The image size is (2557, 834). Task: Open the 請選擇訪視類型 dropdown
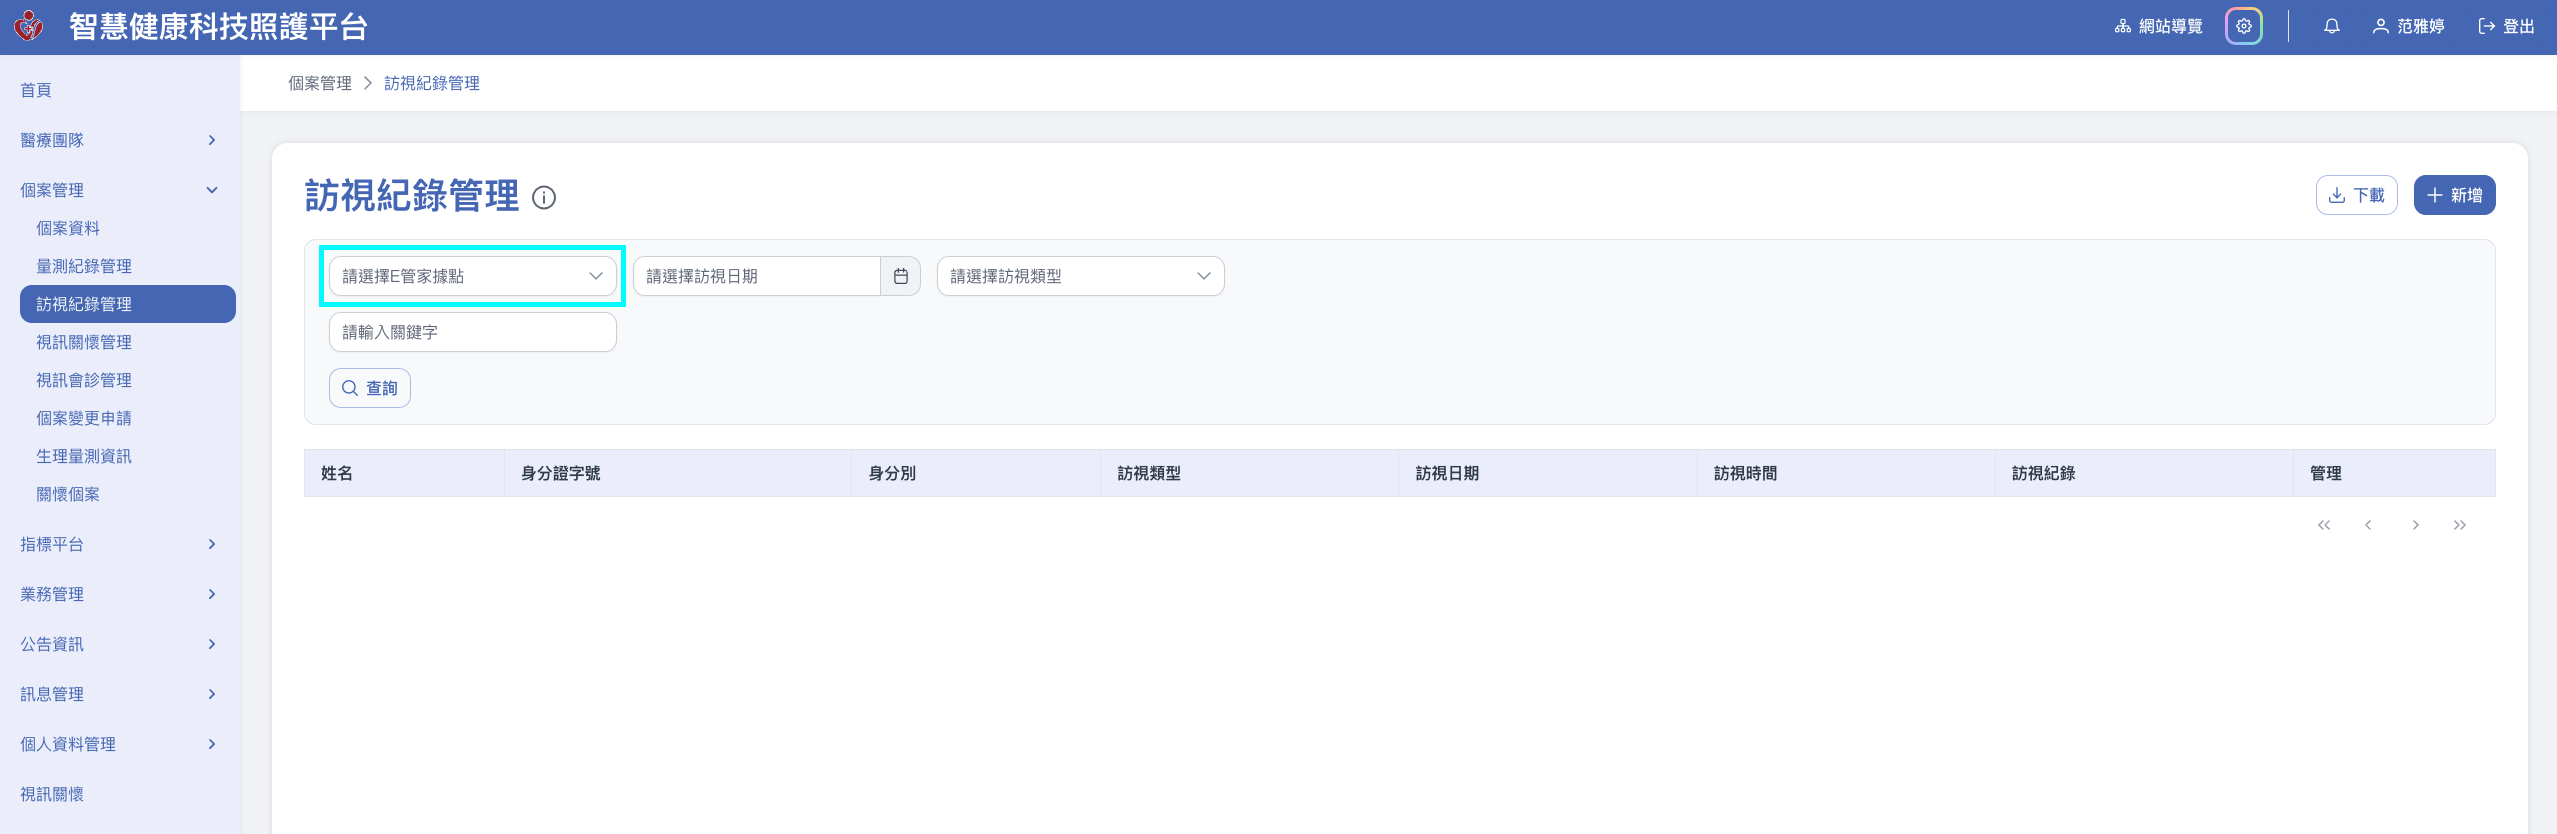pyautogui.click(x=1080, y=276)
